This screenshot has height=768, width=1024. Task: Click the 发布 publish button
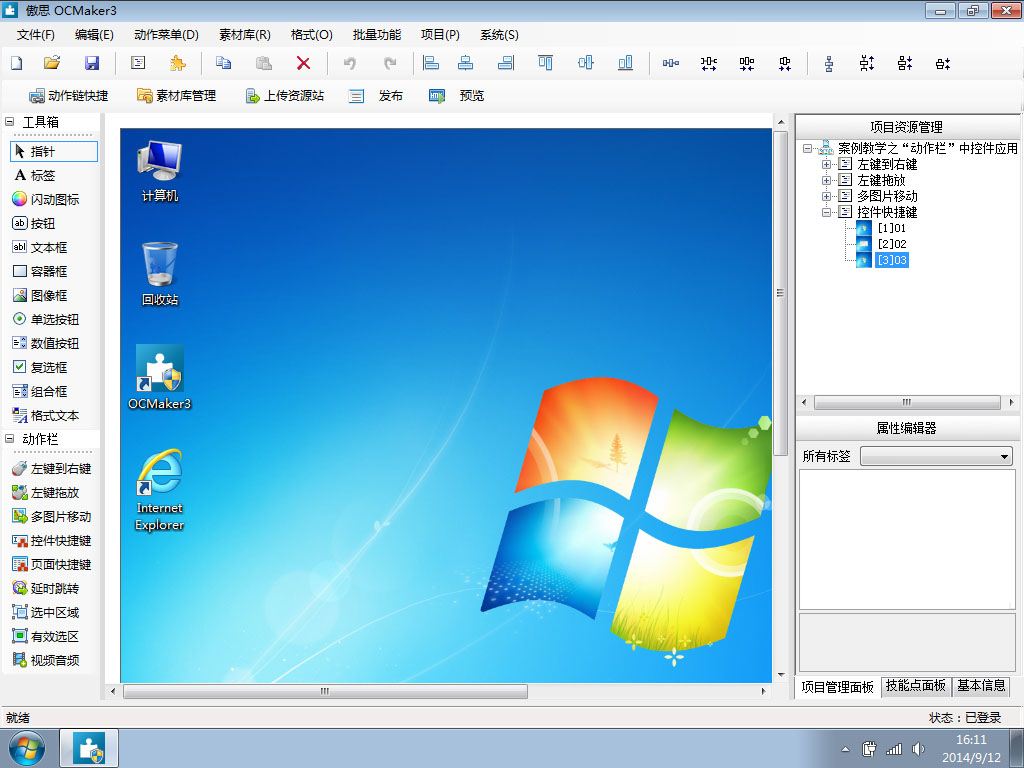376,95
